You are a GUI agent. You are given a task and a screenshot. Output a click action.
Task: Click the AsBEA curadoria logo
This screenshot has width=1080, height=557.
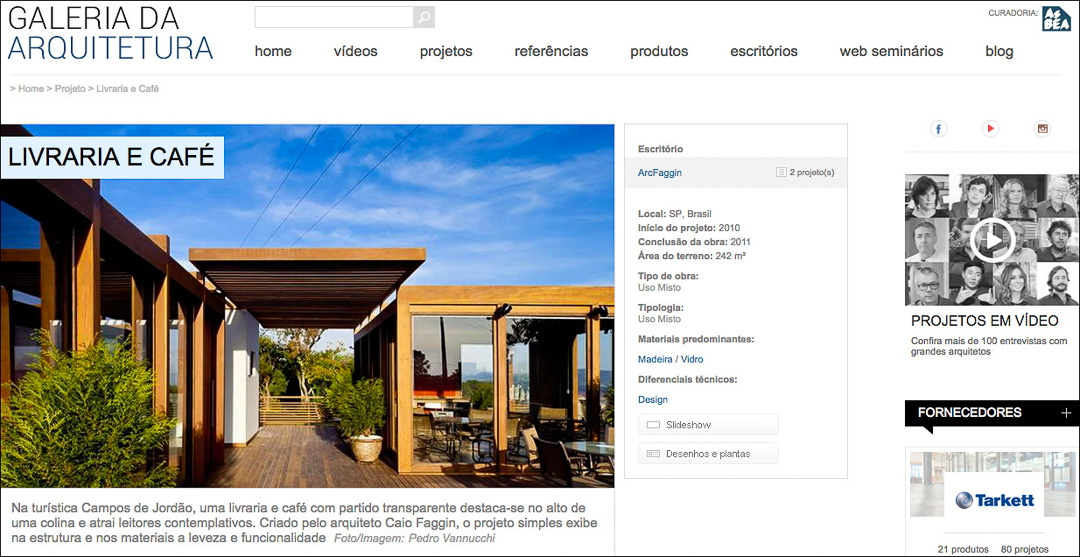coord(1056,19)
